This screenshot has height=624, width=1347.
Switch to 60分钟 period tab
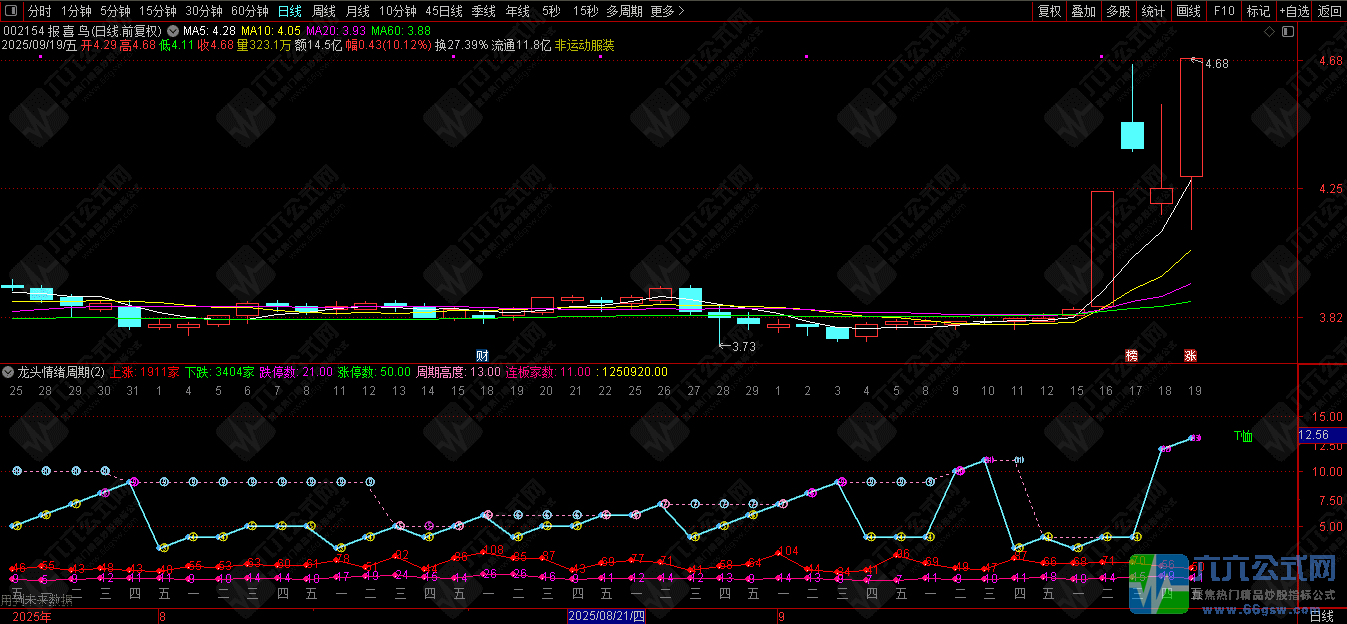[250, 11]
